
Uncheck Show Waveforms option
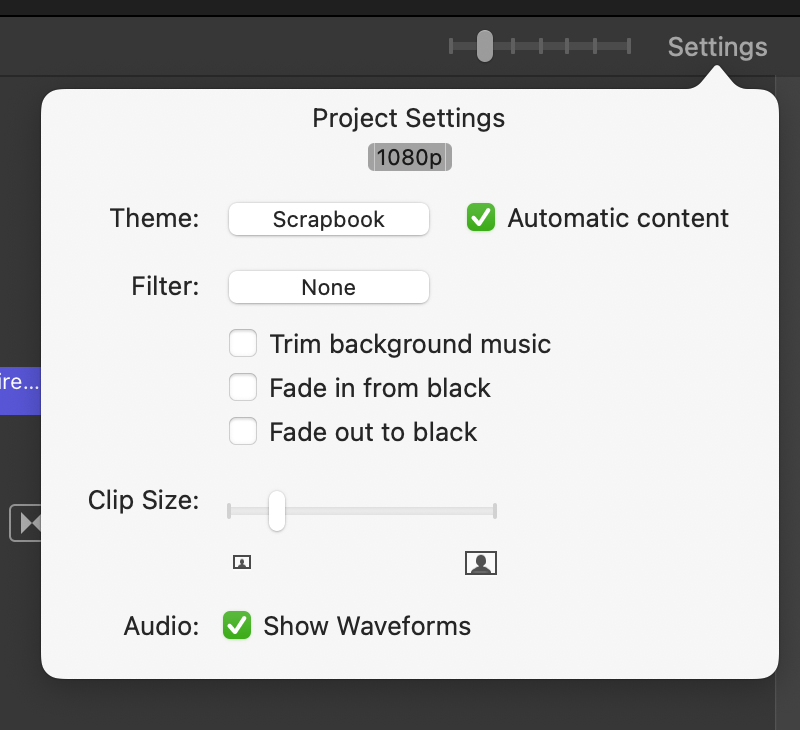pyautogui.click(x=237, y=625)
